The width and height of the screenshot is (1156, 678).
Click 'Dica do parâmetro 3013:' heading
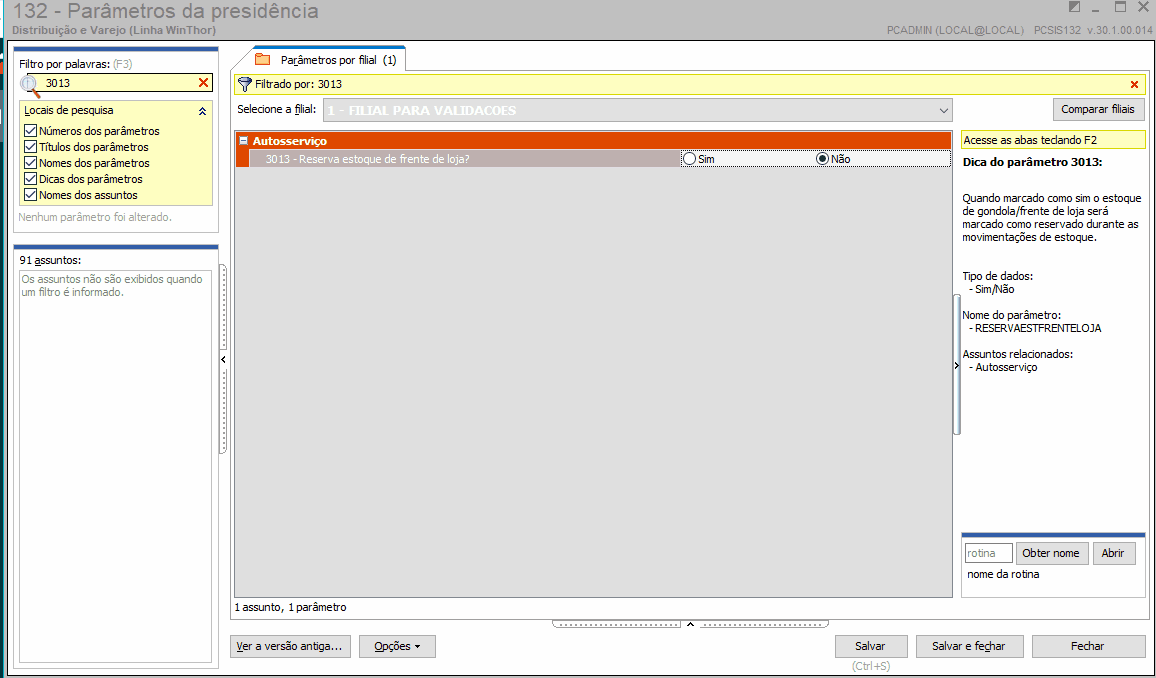(x=1032, y=161)
